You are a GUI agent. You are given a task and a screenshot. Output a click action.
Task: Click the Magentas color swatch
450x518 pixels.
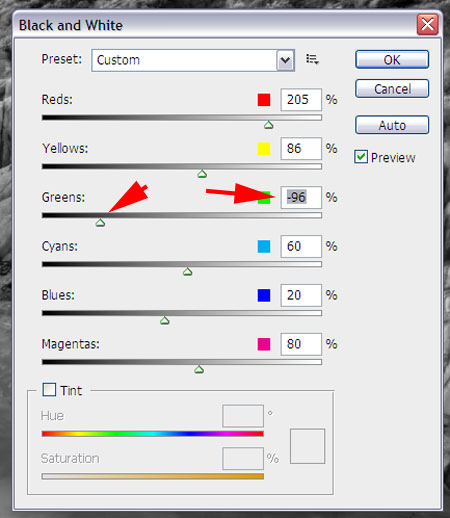264,344
